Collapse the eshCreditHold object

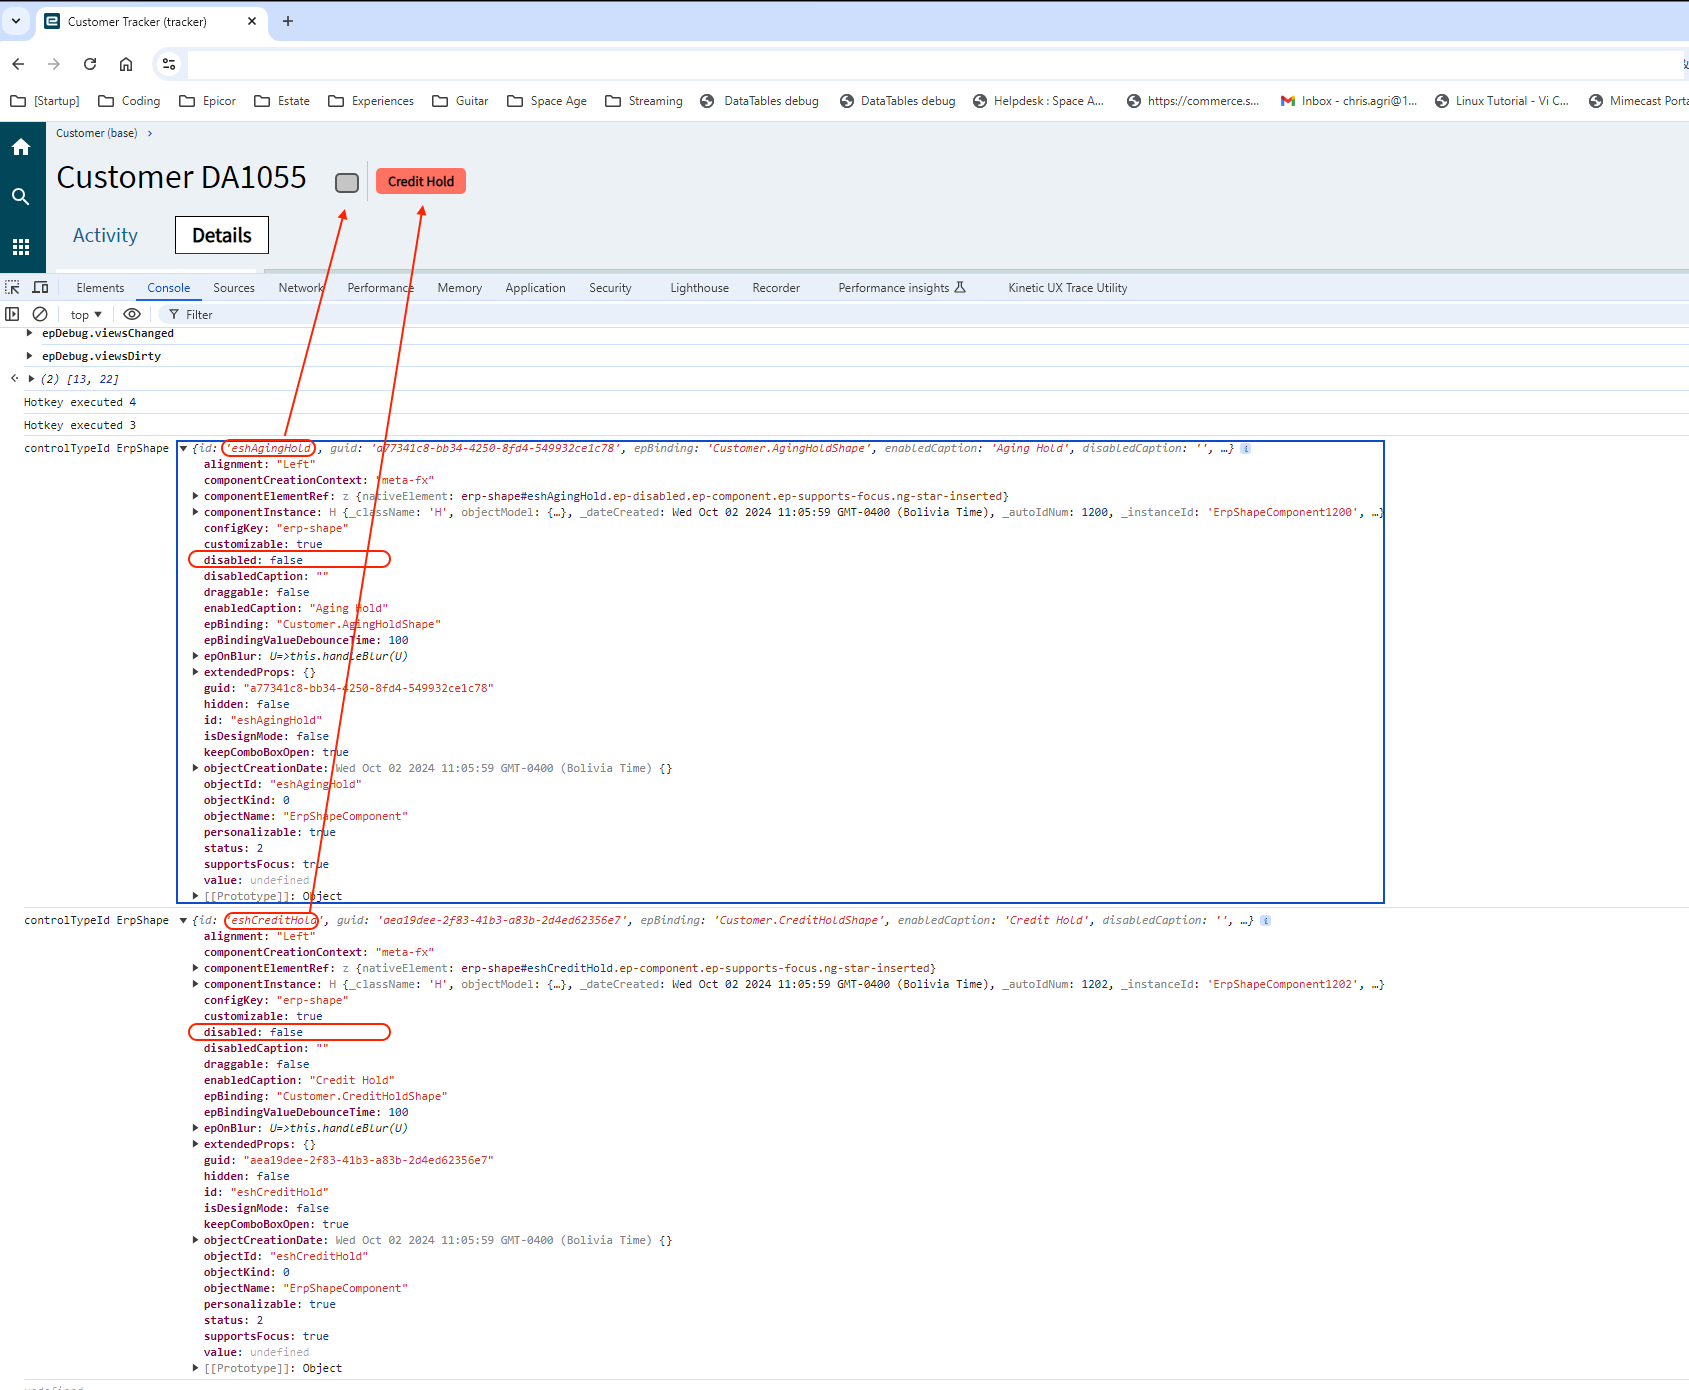pyautogui.click(x=184, y=920)
